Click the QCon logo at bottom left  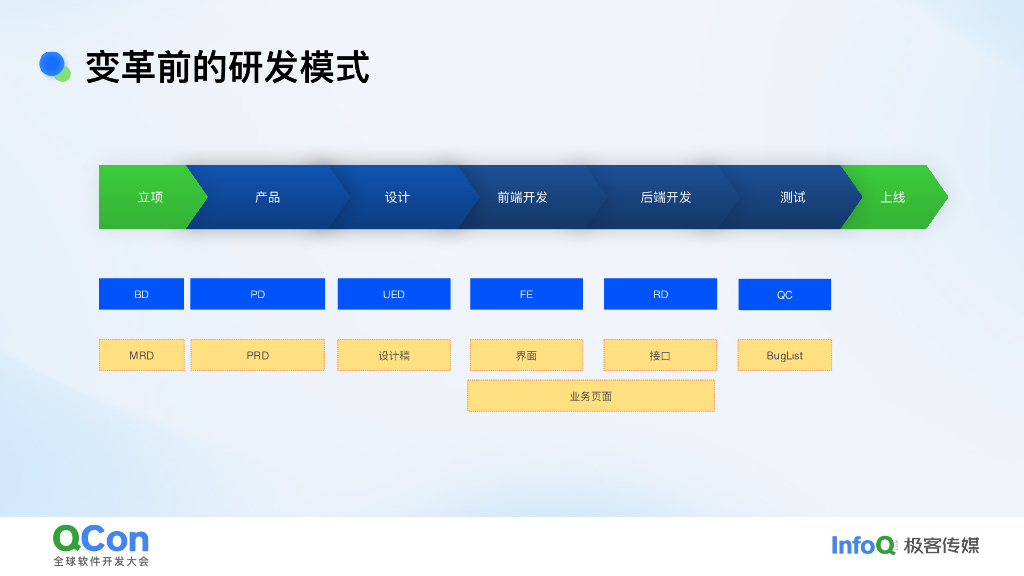click(100, 545)
